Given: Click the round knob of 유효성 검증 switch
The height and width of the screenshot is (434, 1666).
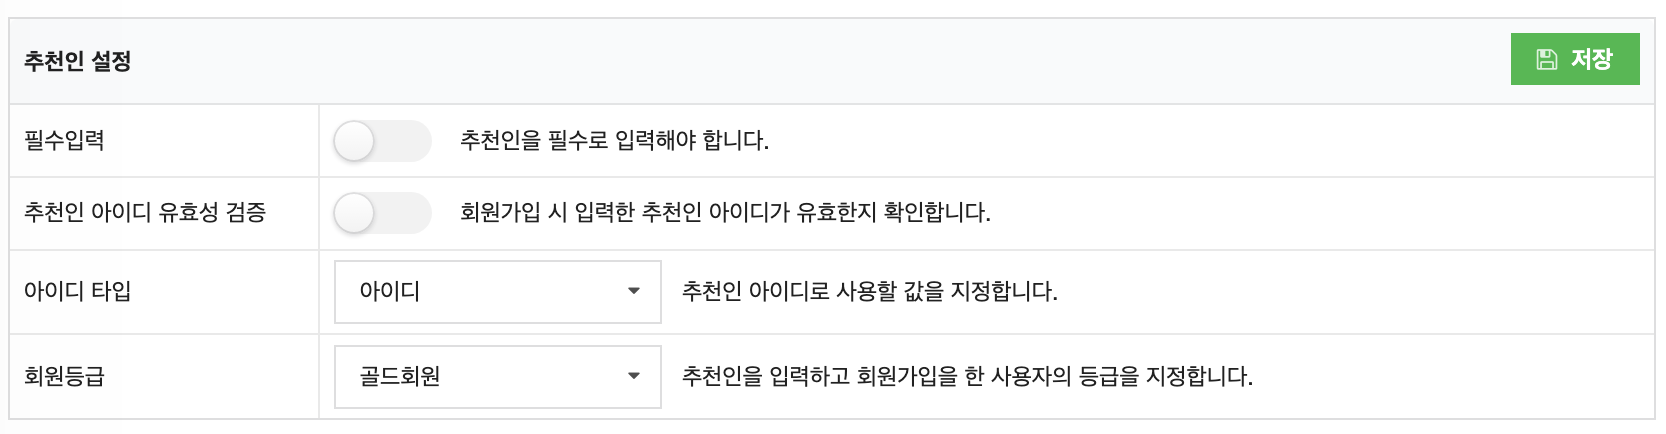Looking at the screenshot, I should [354, 213].
